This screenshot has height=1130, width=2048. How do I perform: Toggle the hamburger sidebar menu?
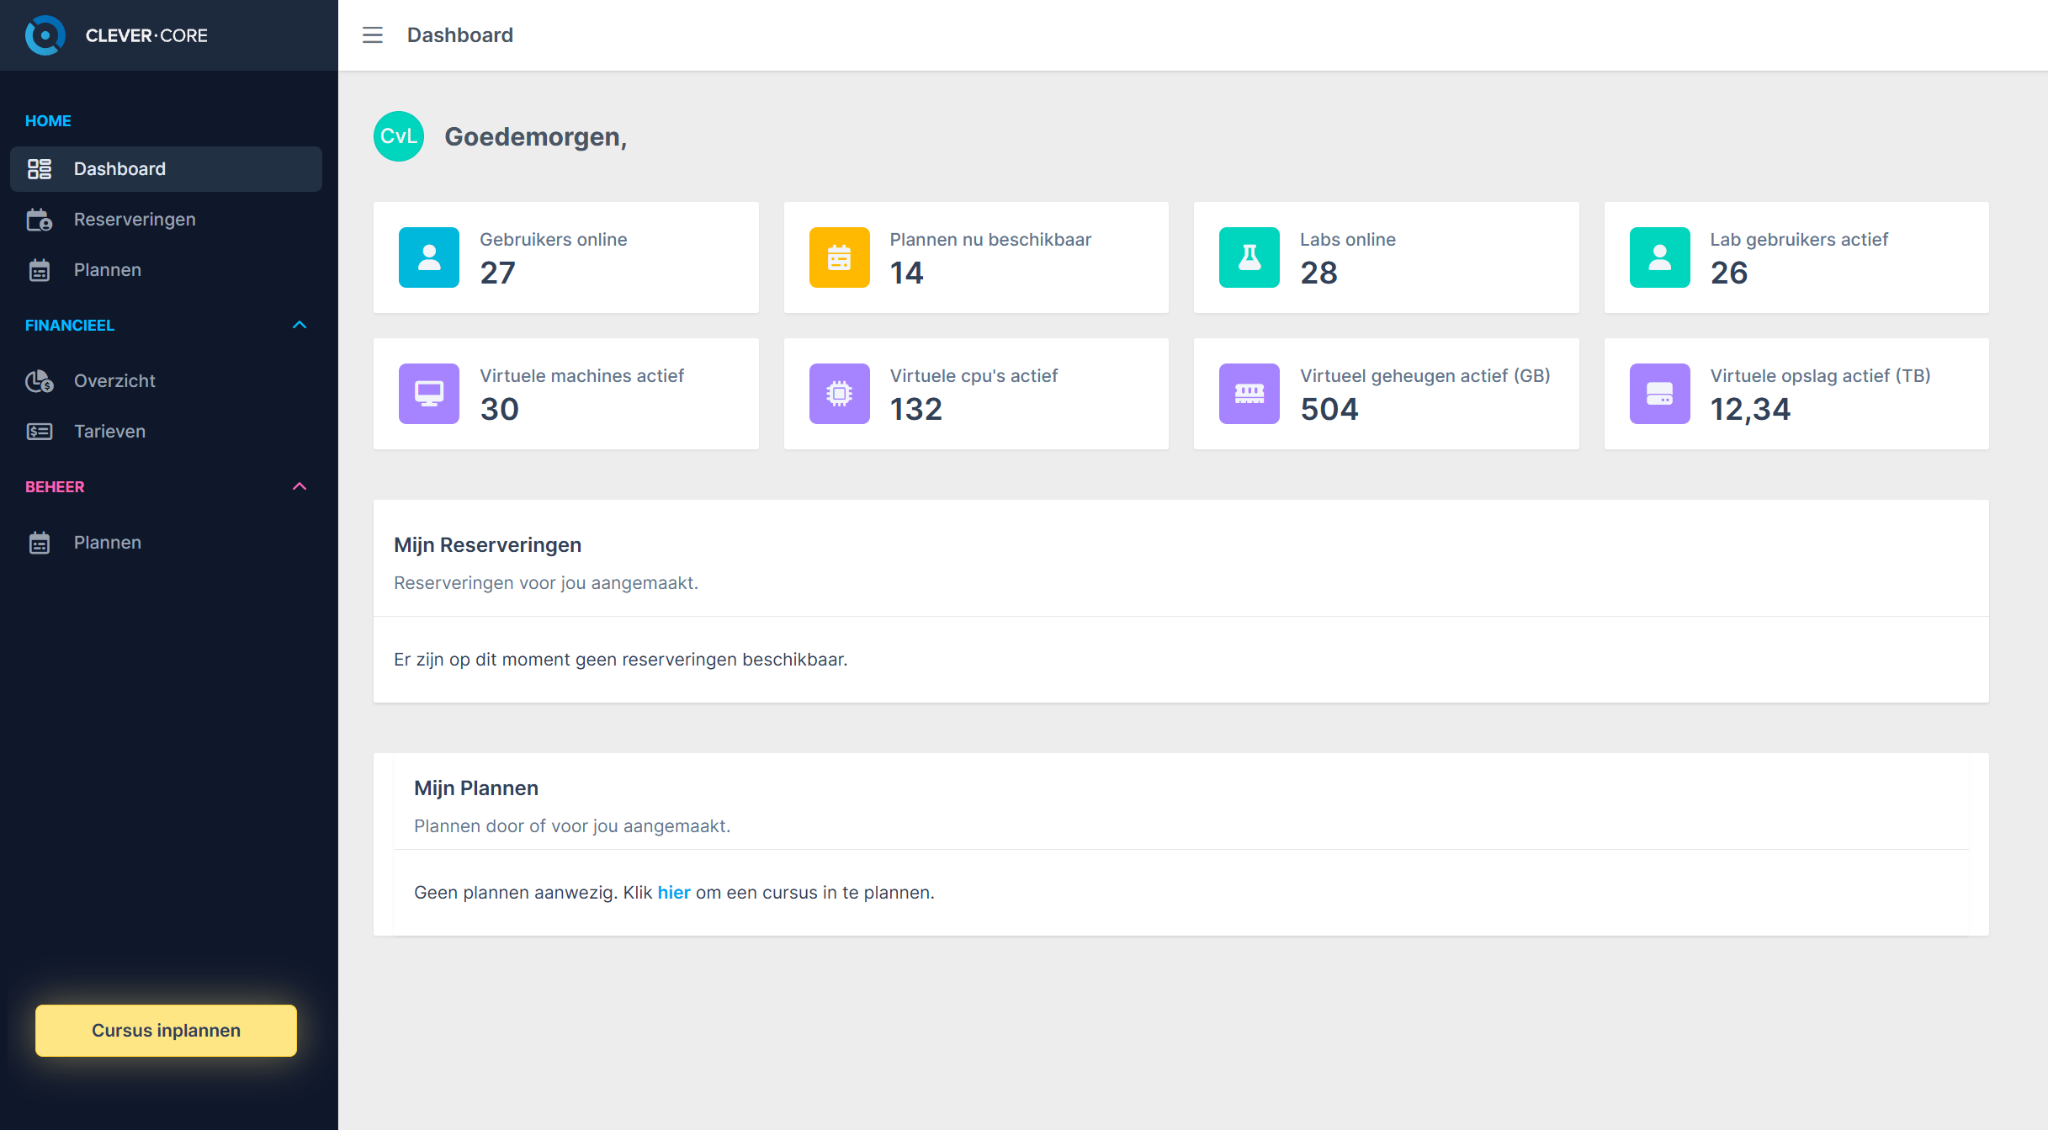372,35
